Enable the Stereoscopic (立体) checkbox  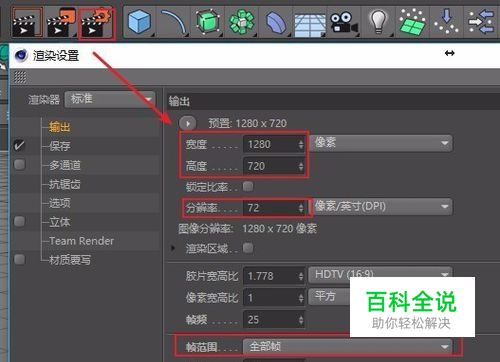19,221
